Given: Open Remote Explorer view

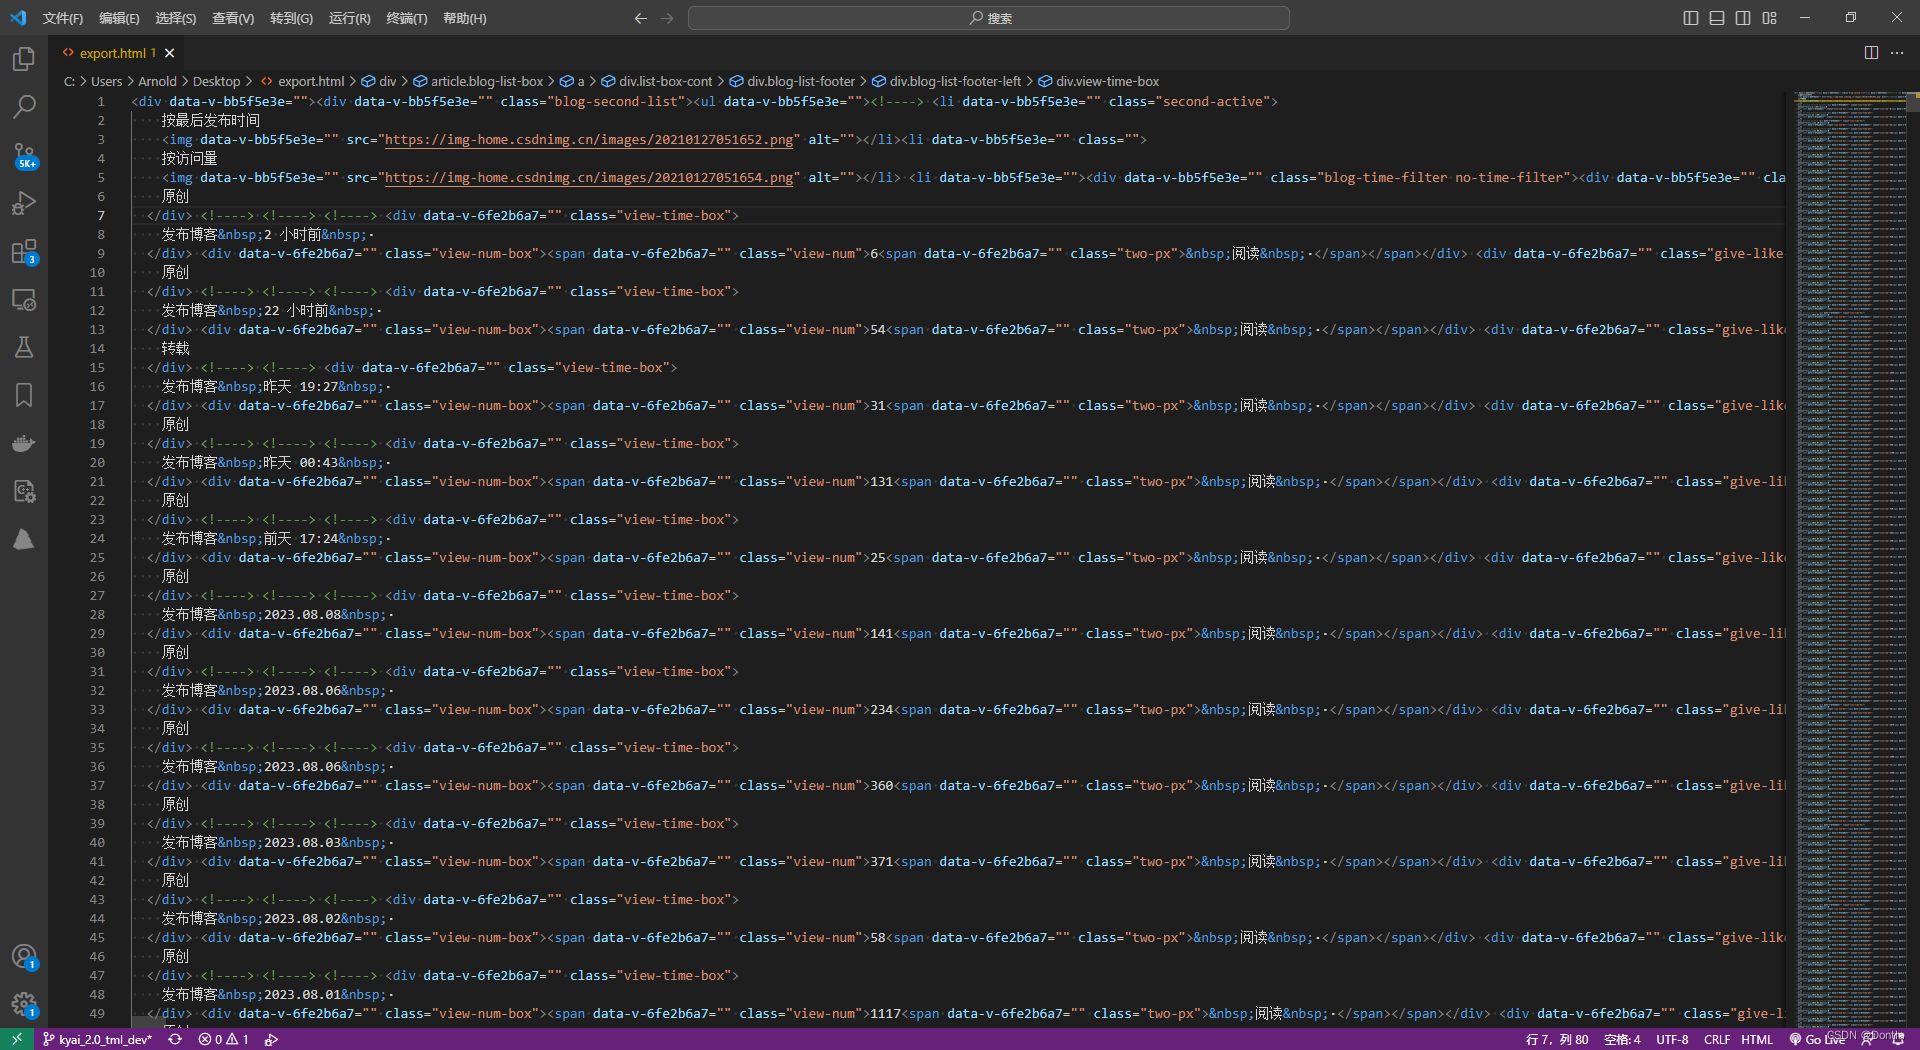Looking at the screenshot, I should pyautogui.click(x=24, y=299).
